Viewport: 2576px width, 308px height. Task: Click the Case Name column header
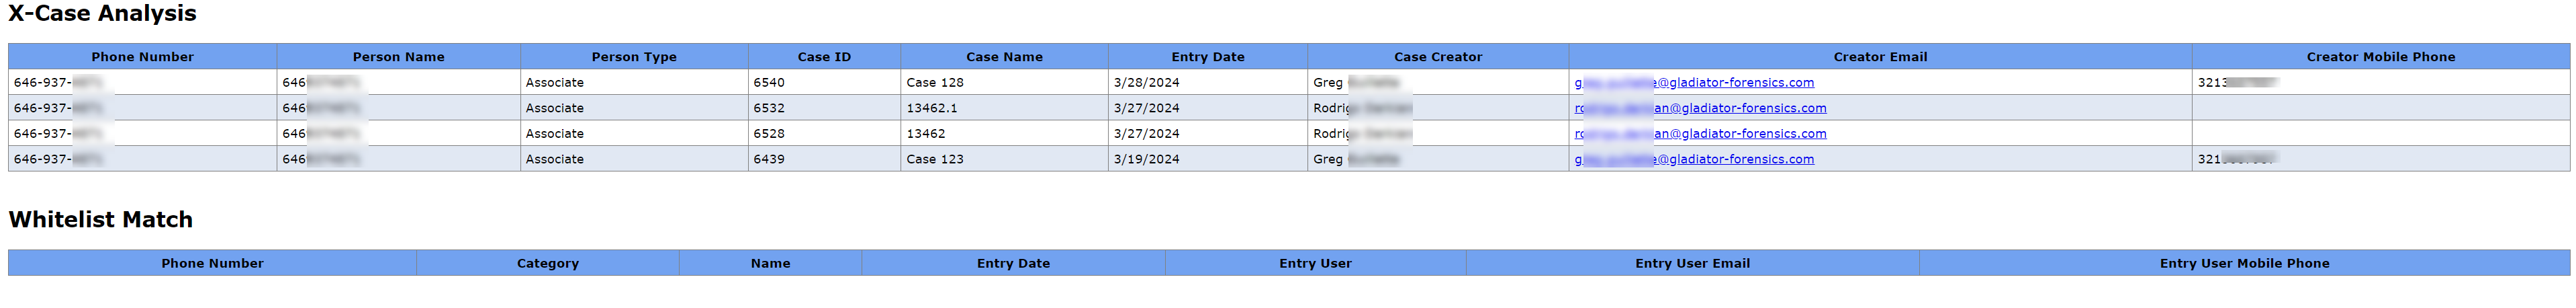tap(1004, 57)
